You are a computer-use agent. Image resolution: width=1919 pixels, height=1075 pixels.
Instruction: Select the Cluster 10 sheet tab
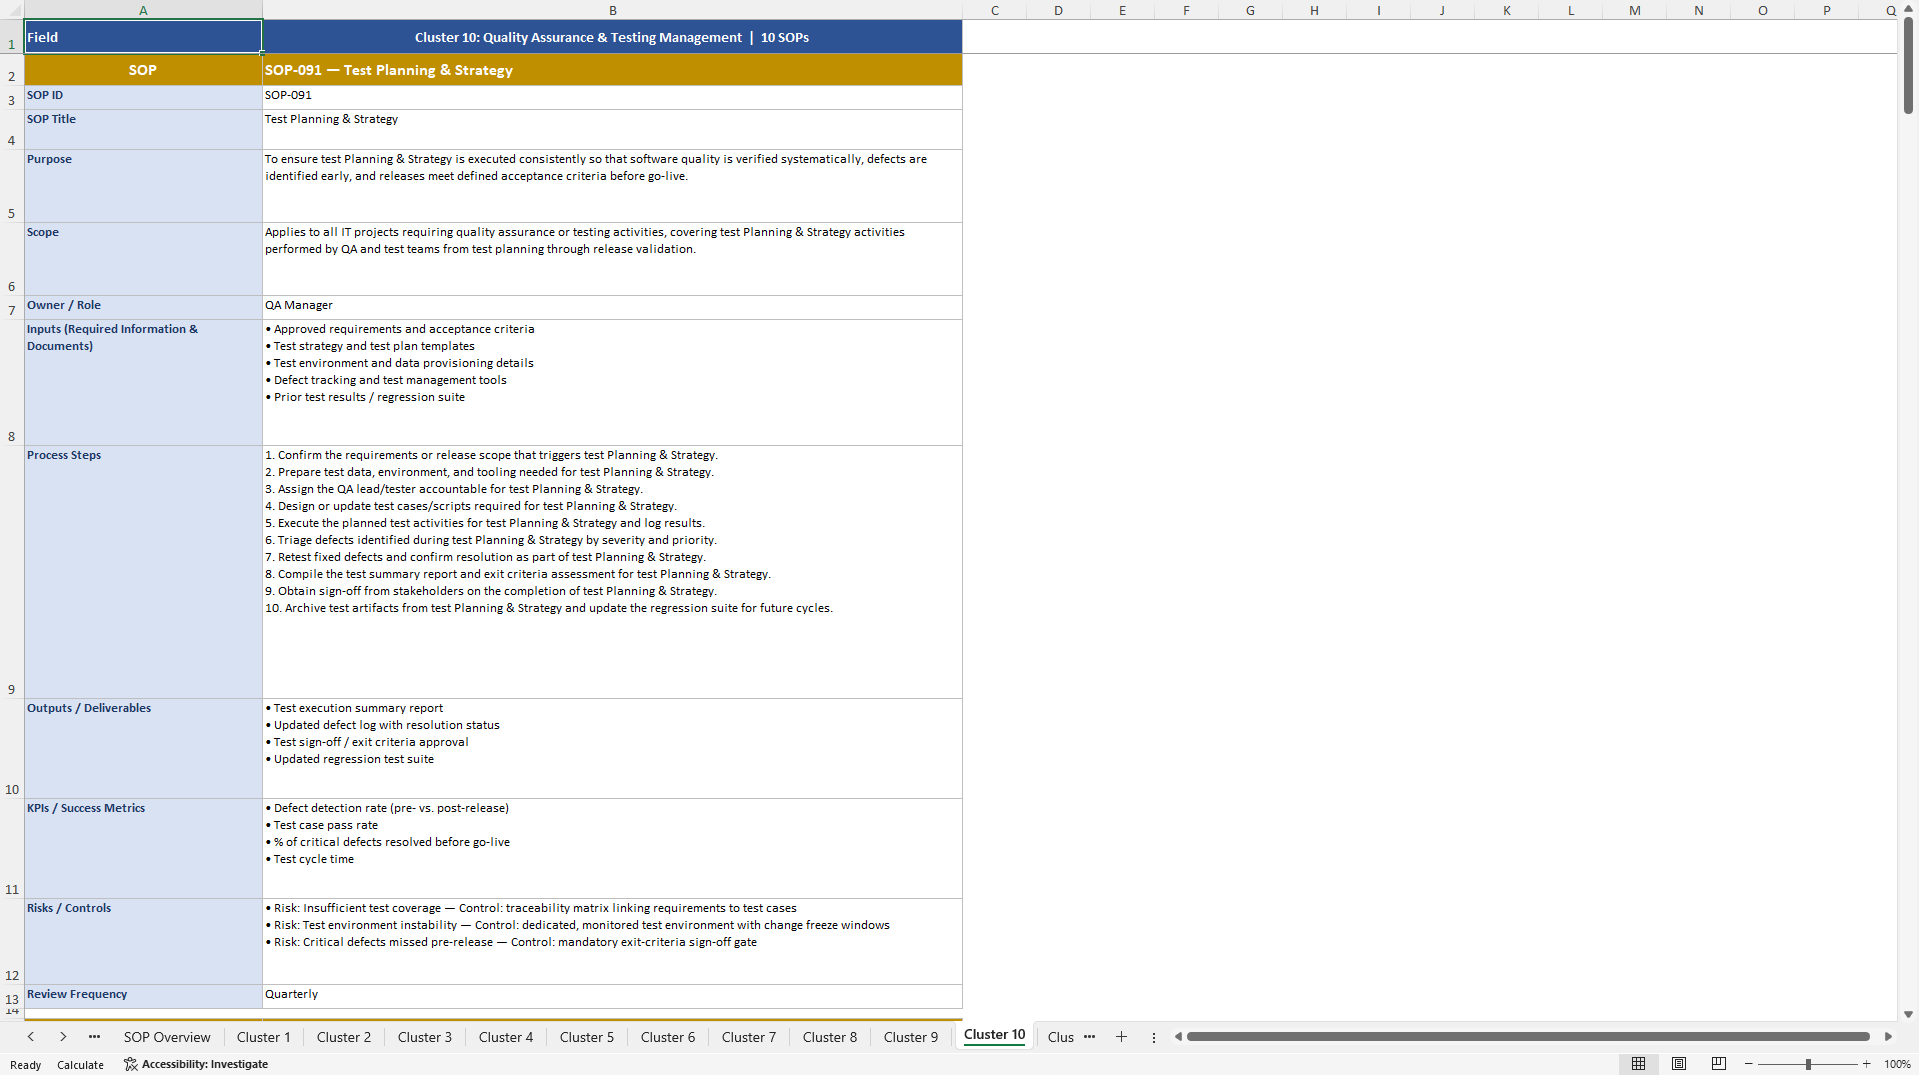click(x=994, y=1035)
